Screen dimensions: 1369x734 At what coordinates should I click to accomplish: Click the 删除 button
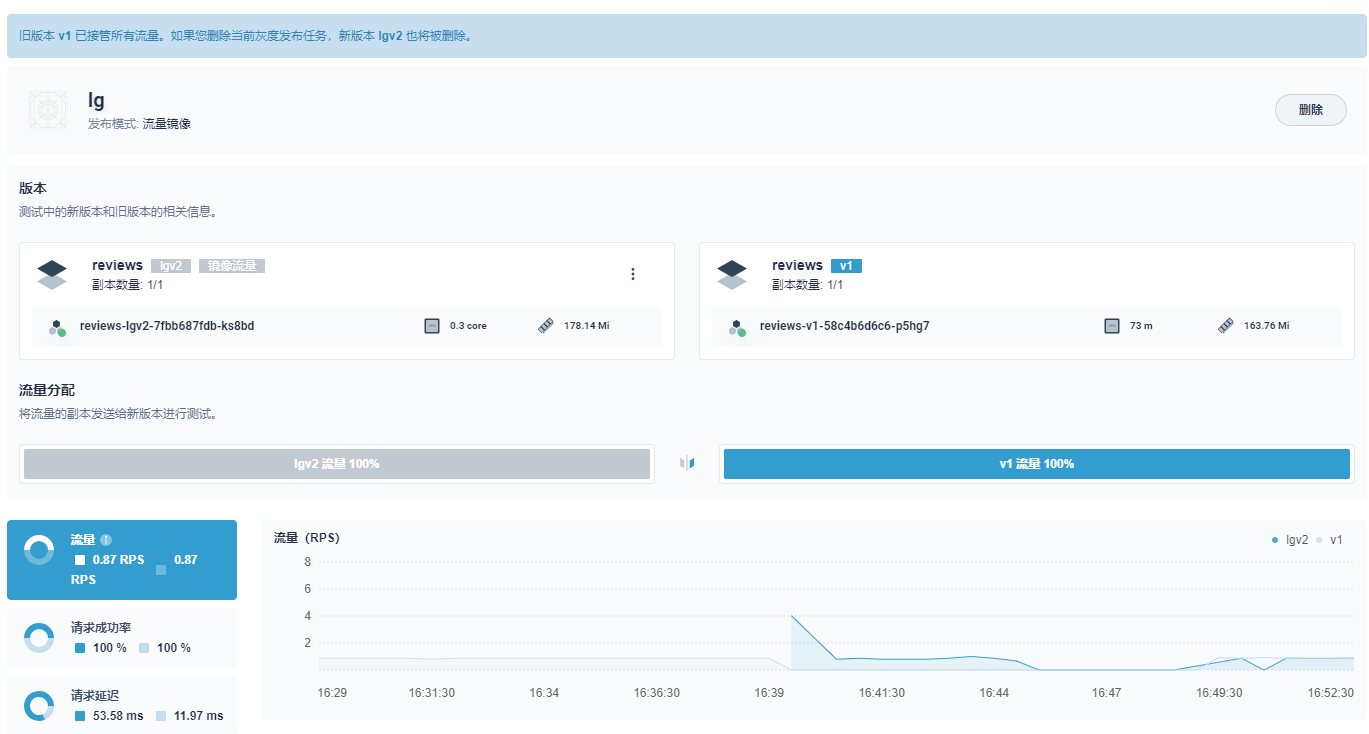click(x=1310, y=110)
